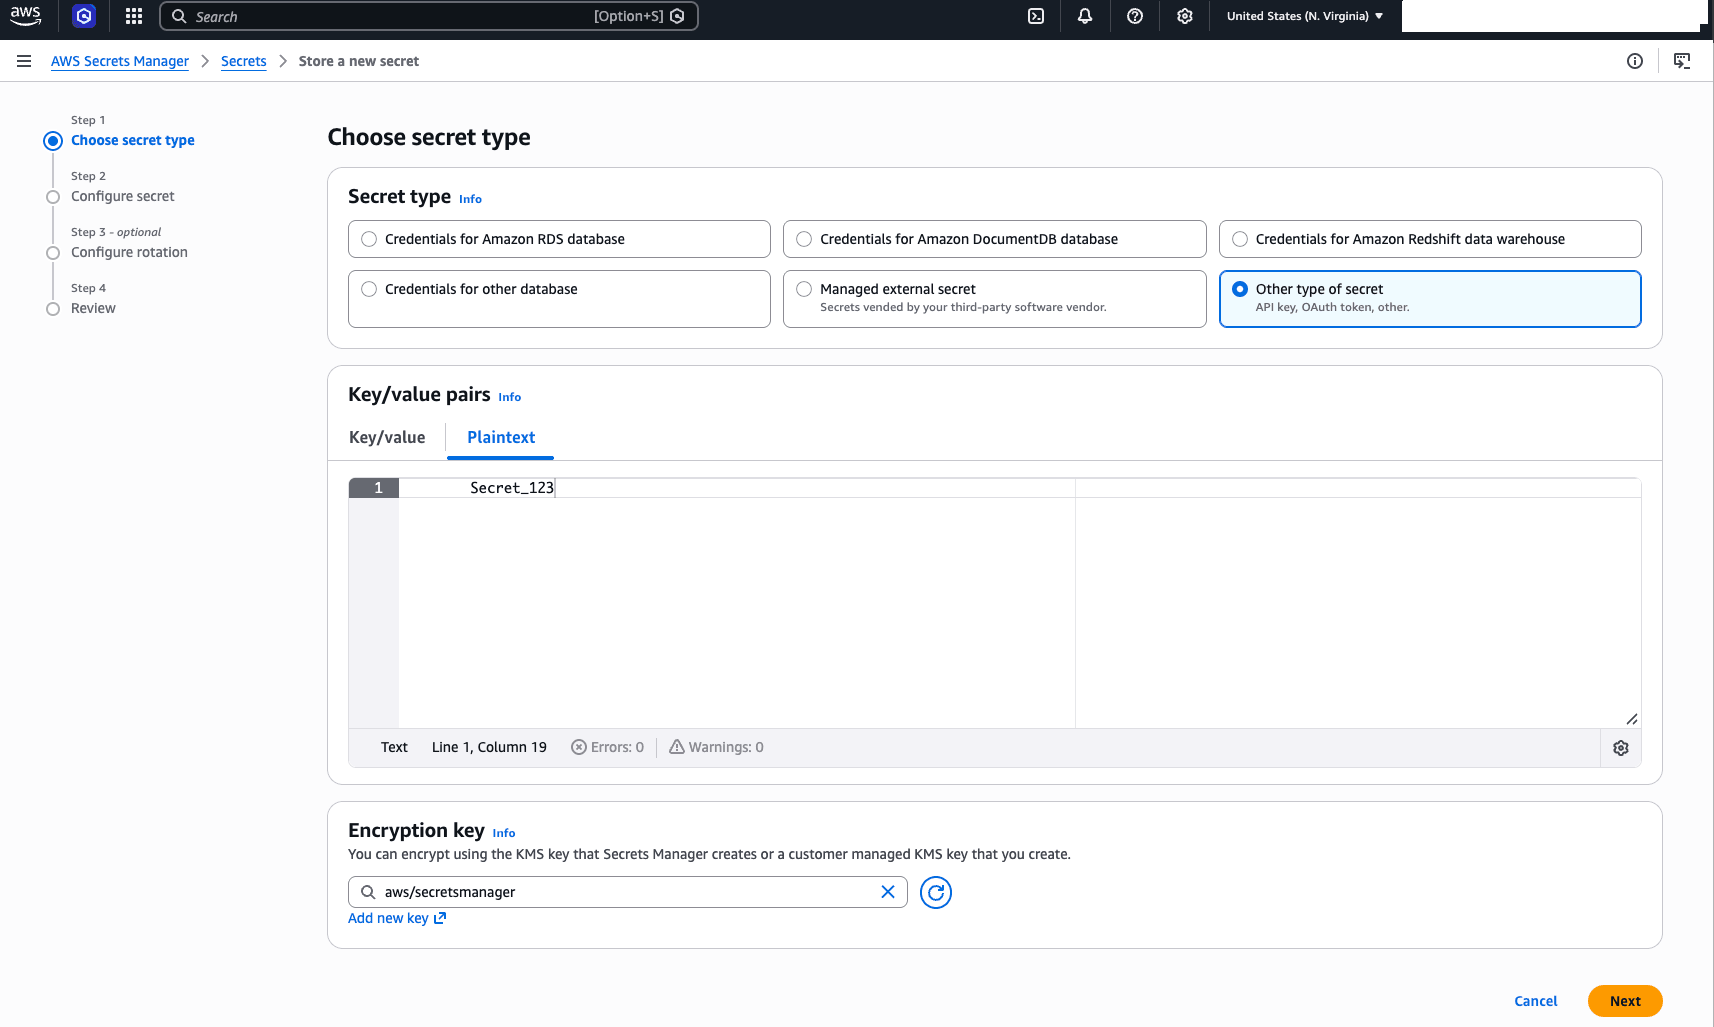Open the tutorials panel icon at top right

(1682, 61)
